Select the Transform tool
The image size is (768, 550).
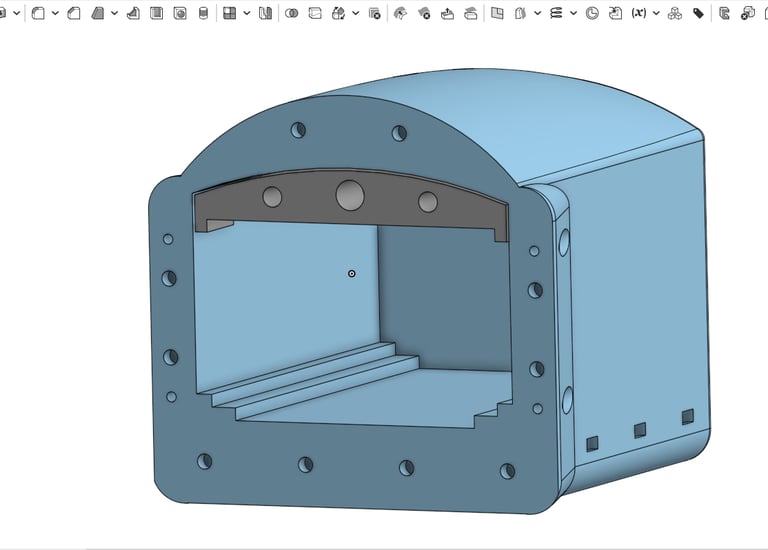click(338, 13)
